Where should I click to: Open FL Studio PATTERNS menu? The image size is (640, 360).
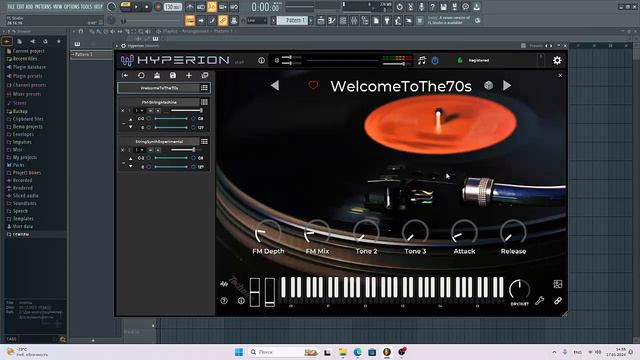43,7
